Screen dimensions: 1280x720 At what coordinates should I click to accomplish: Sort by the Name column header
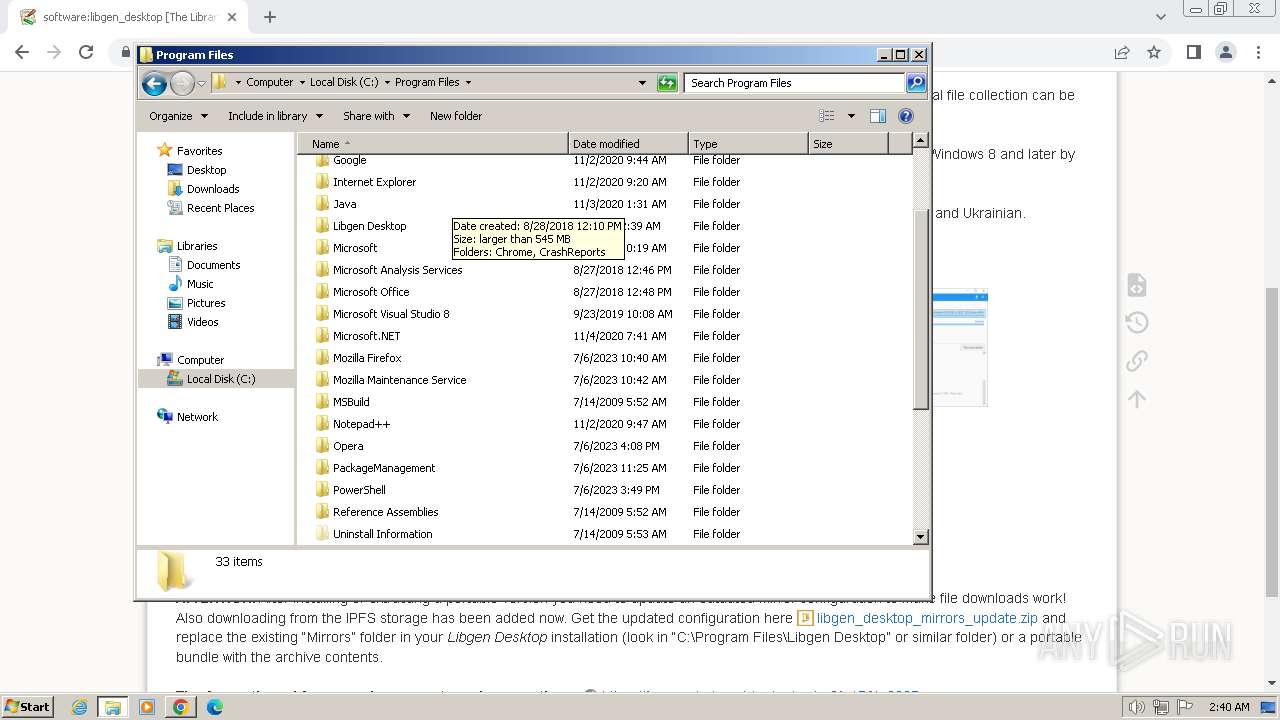tap(433, 144)
